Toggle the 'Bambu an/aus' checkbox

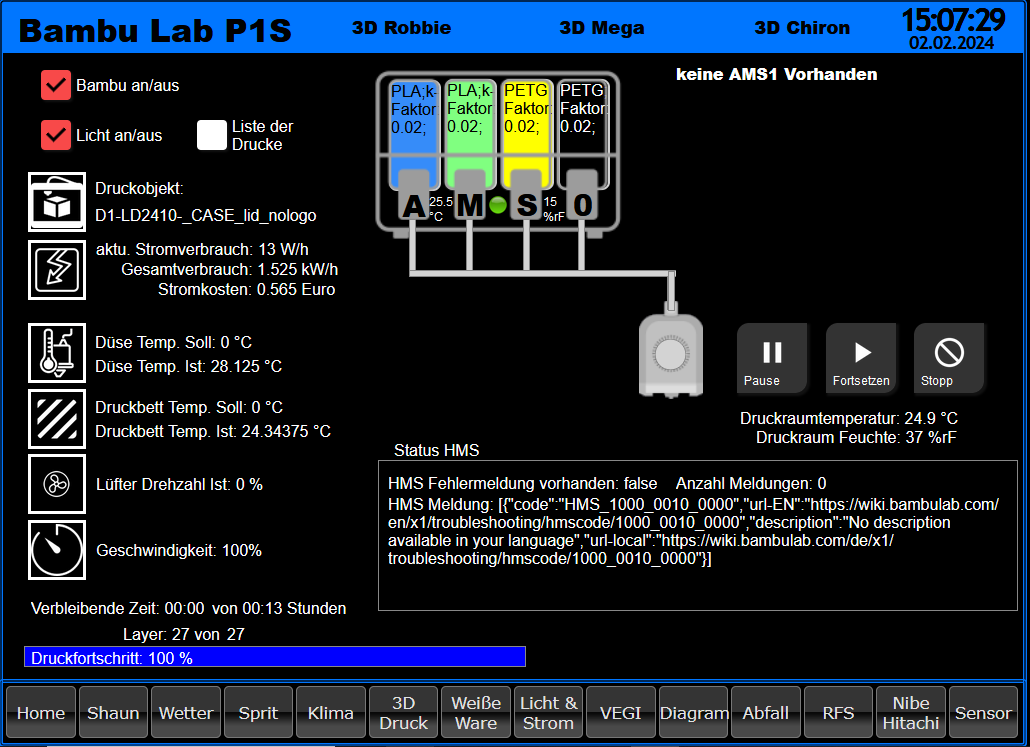pos(56,85)
